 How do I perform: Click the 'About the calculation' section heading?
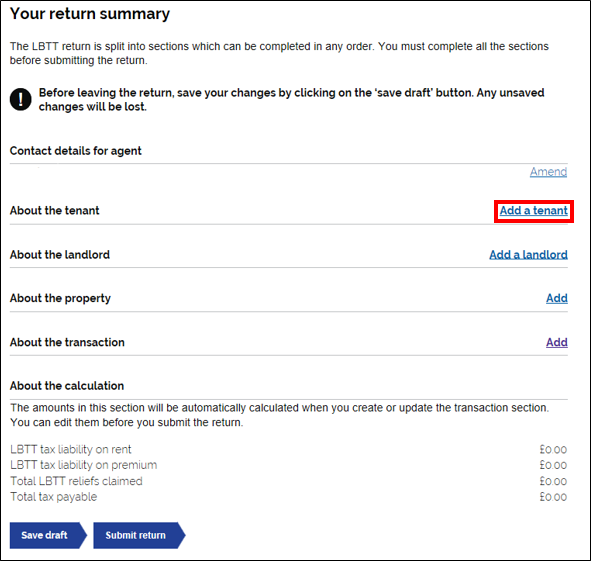coord(67,386)
